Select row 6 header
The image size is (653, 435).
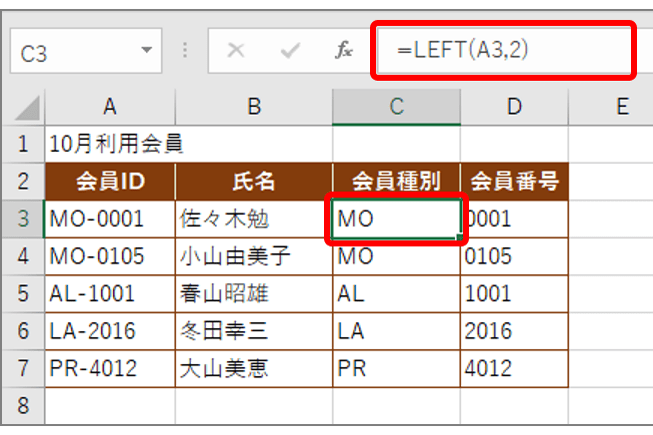pos(23,331)
